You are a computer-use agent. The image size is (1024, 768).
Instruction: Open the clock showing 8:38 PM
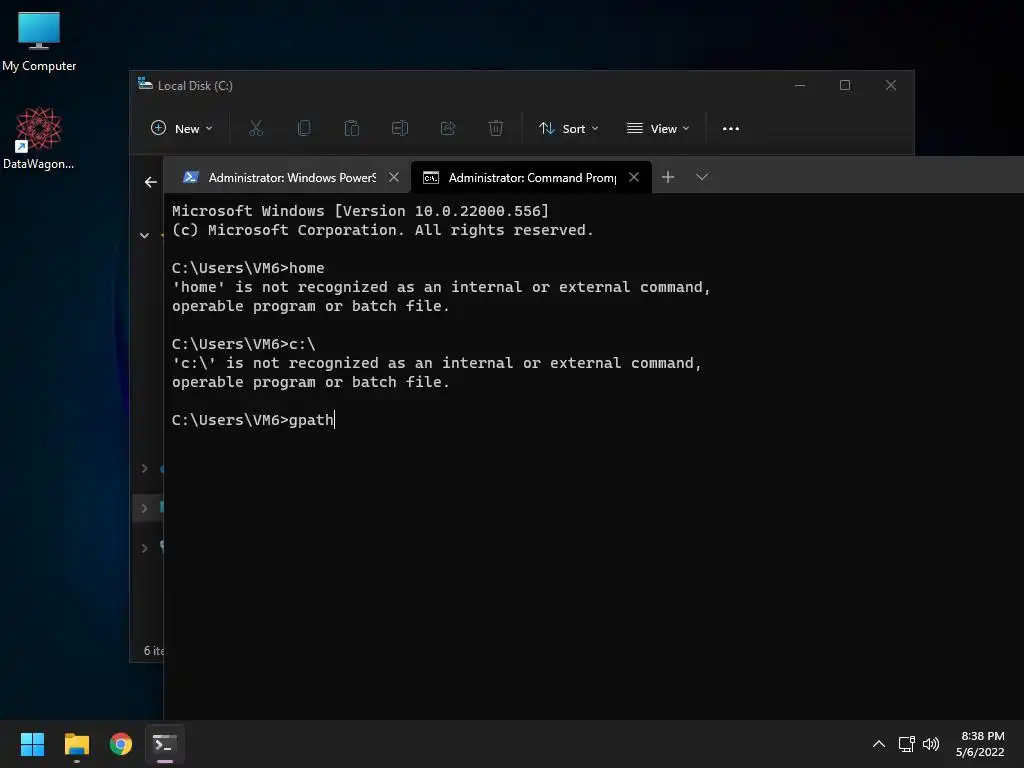(980, 744)
